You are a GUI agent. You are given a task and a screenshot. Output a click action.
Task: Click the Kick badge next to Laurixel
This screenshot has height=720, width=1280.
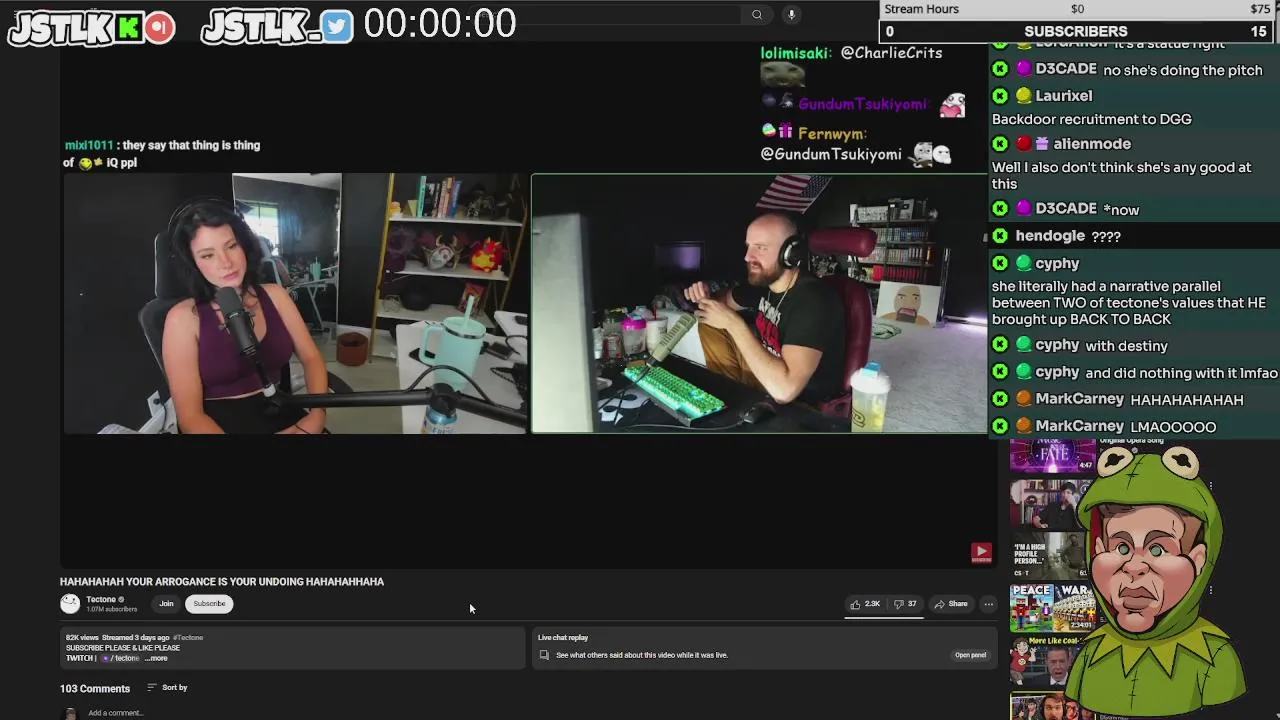coord(1000,96)
